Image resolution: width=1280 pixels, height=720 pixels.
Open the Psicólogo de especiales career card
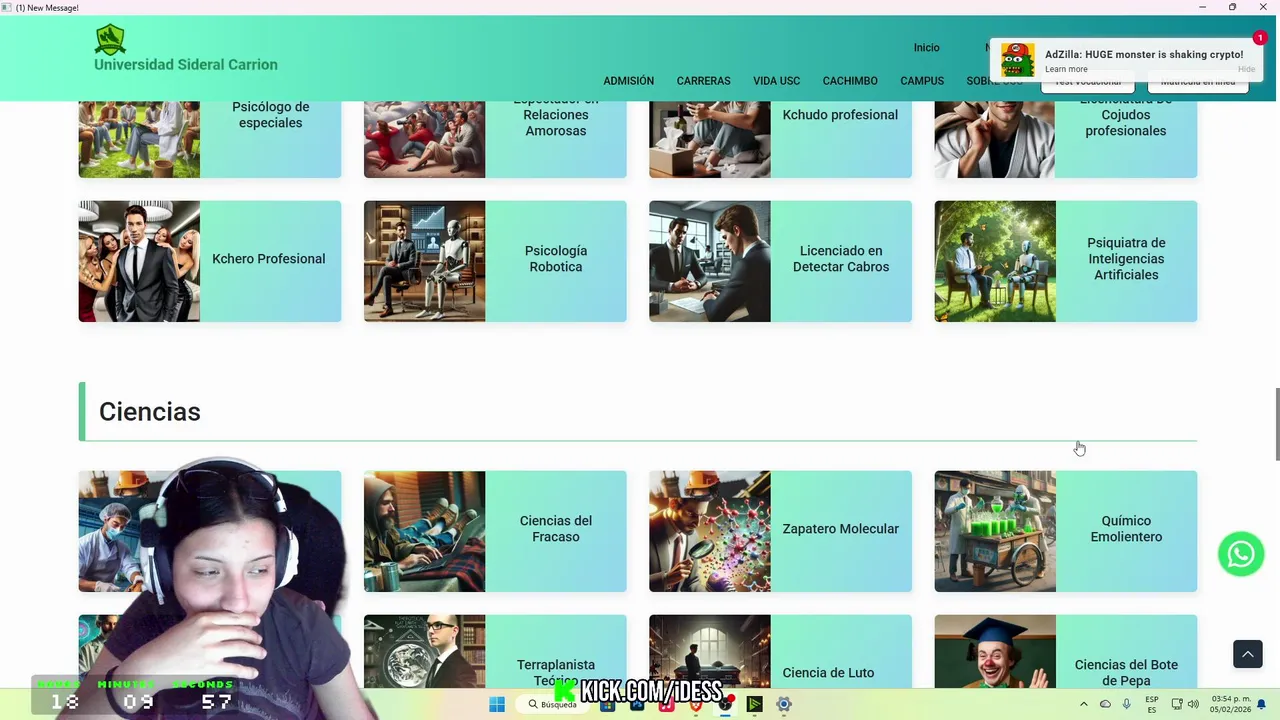click(x=210, y=139)
